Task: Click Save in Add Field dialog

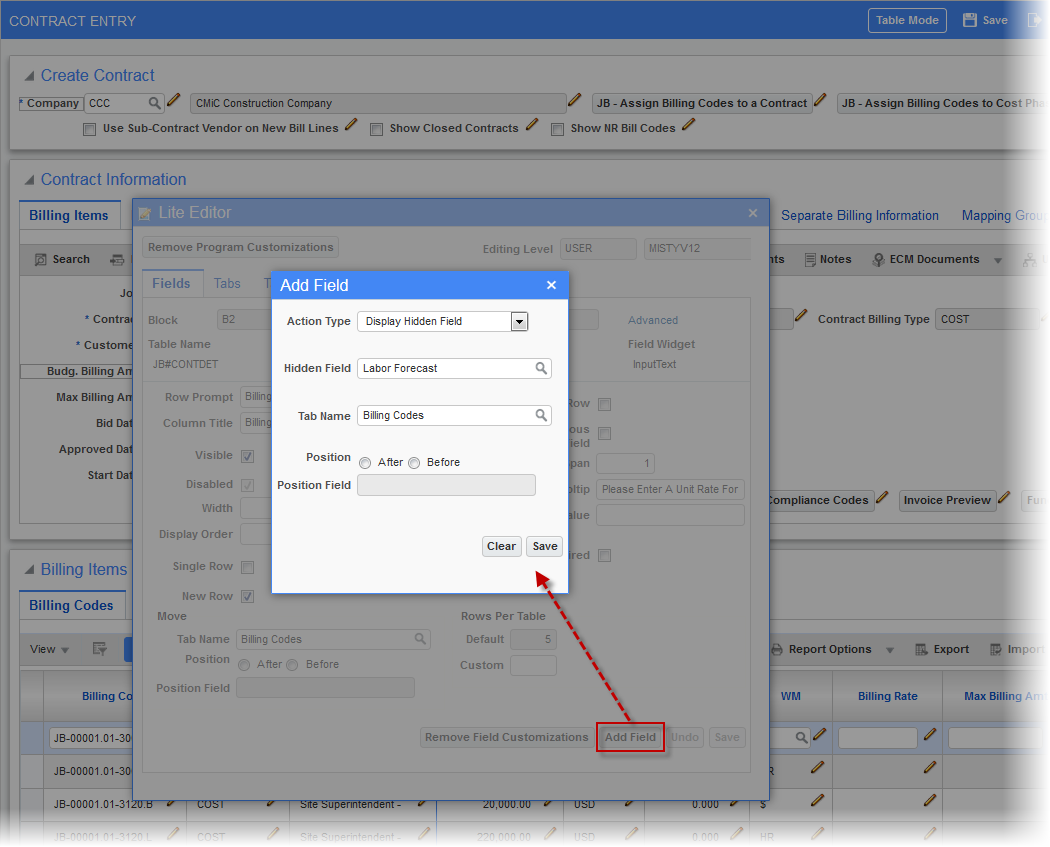Action: (x=544, y=546)
